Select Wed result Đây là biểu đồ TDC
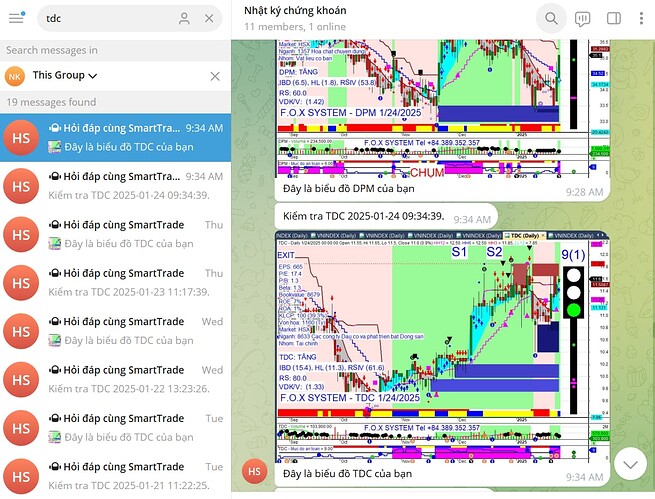The image size is (655, 499). (115, 332)
